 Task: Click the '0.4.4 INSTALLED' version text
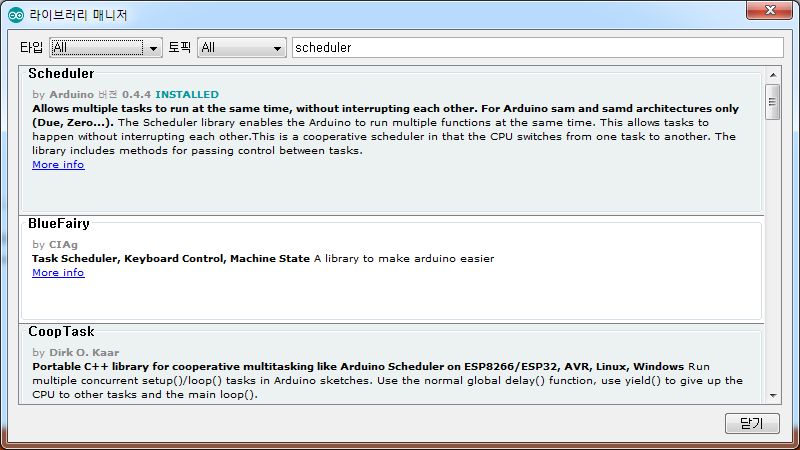click(x=170, y=94)
